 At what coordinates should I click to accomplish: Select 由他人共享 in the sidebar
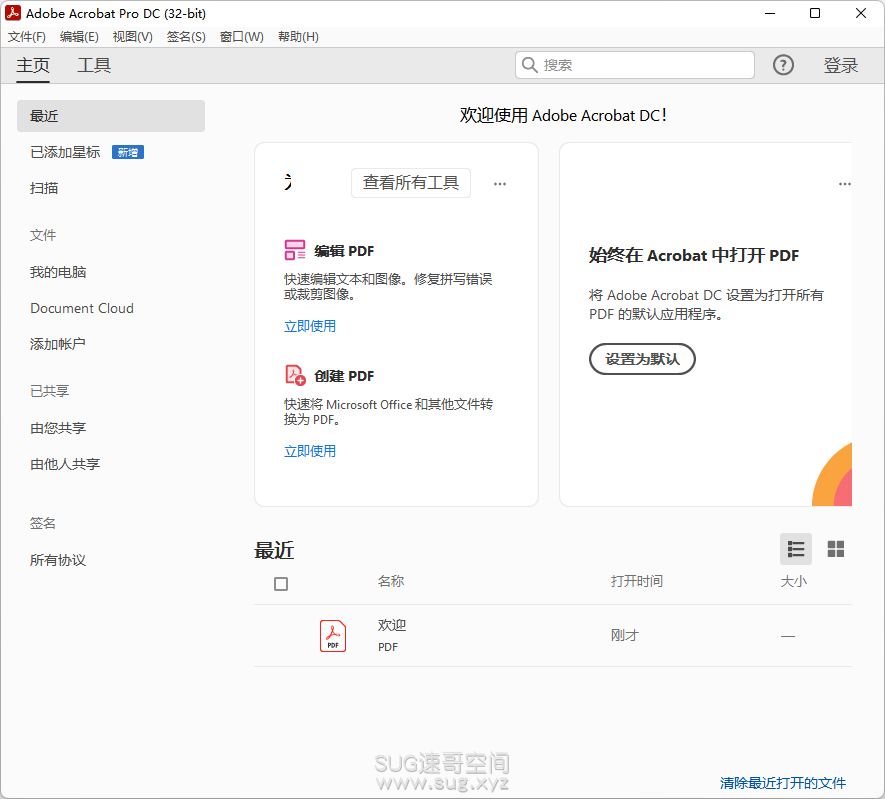click(x=65, y=464)
